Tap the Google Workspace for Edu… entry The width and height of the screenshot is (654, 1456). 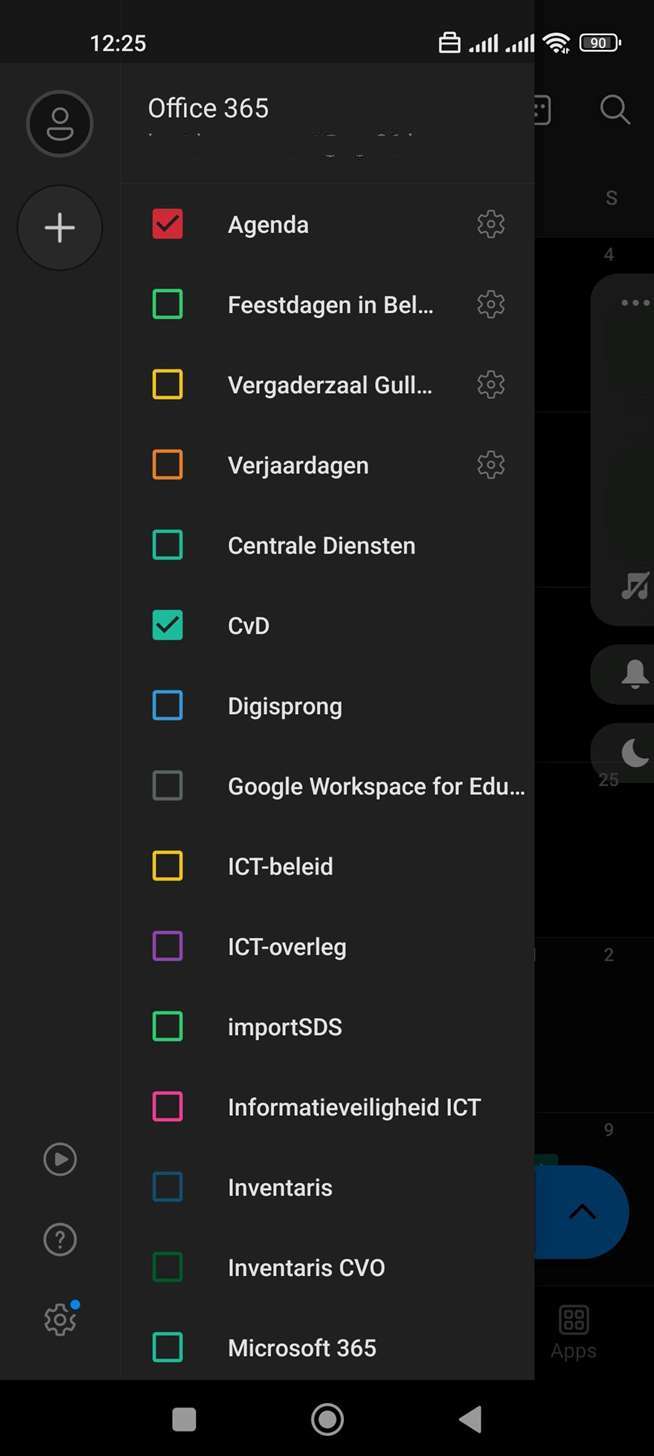coord(376,786)
